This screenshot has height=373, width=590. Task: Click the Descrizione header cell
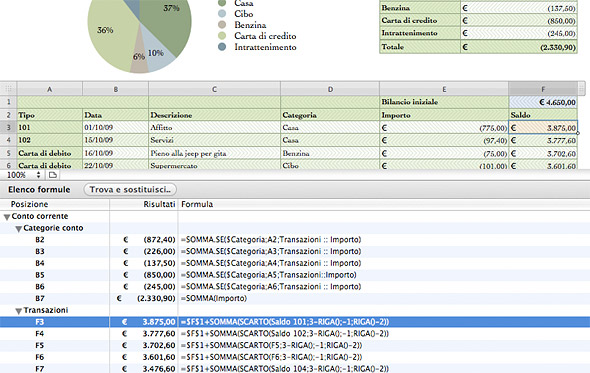(214, 115)
